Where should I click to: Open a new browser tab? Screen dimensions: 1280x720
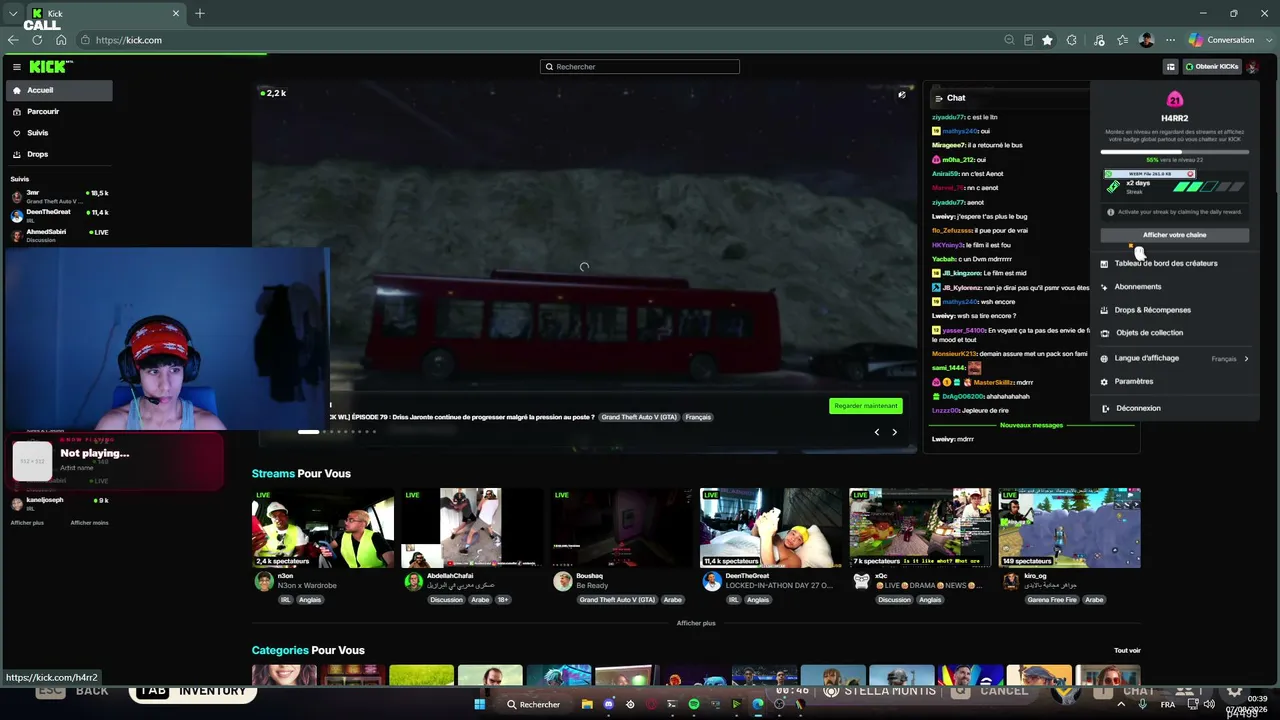pyautogui.click(x=200, y=14)
